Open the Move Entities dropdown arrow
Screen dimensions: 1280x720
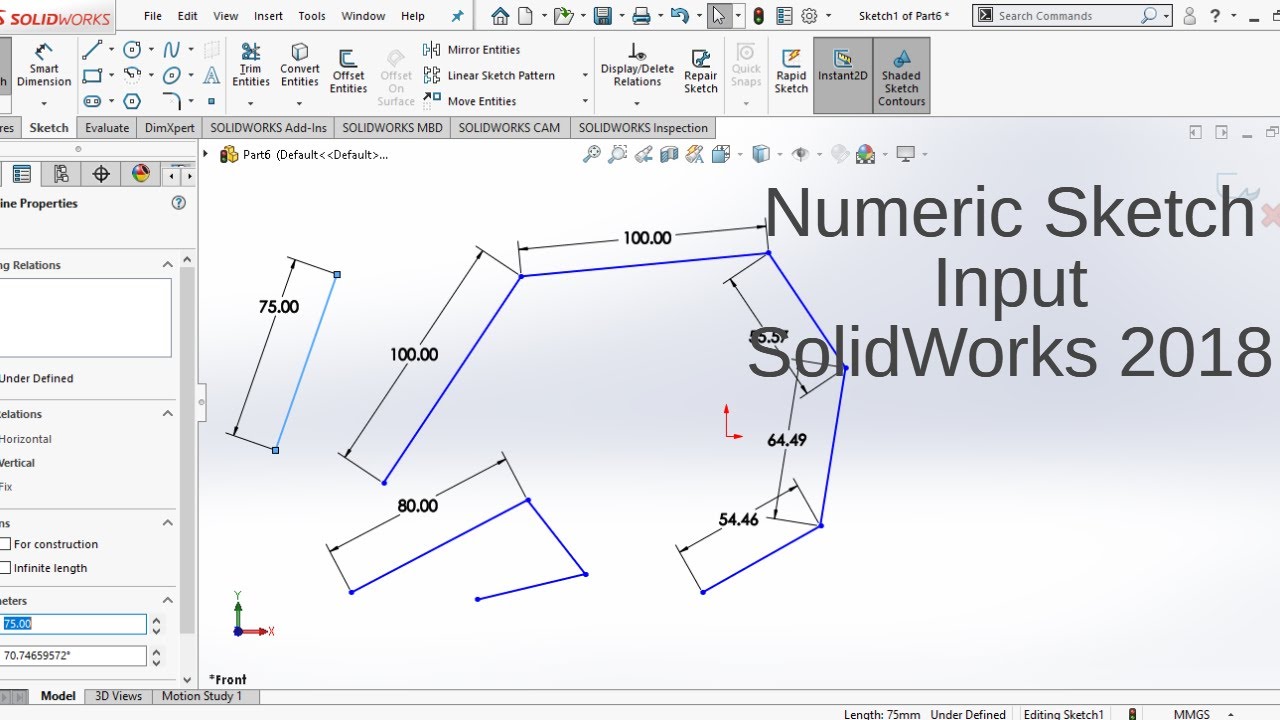pos(585,101)
